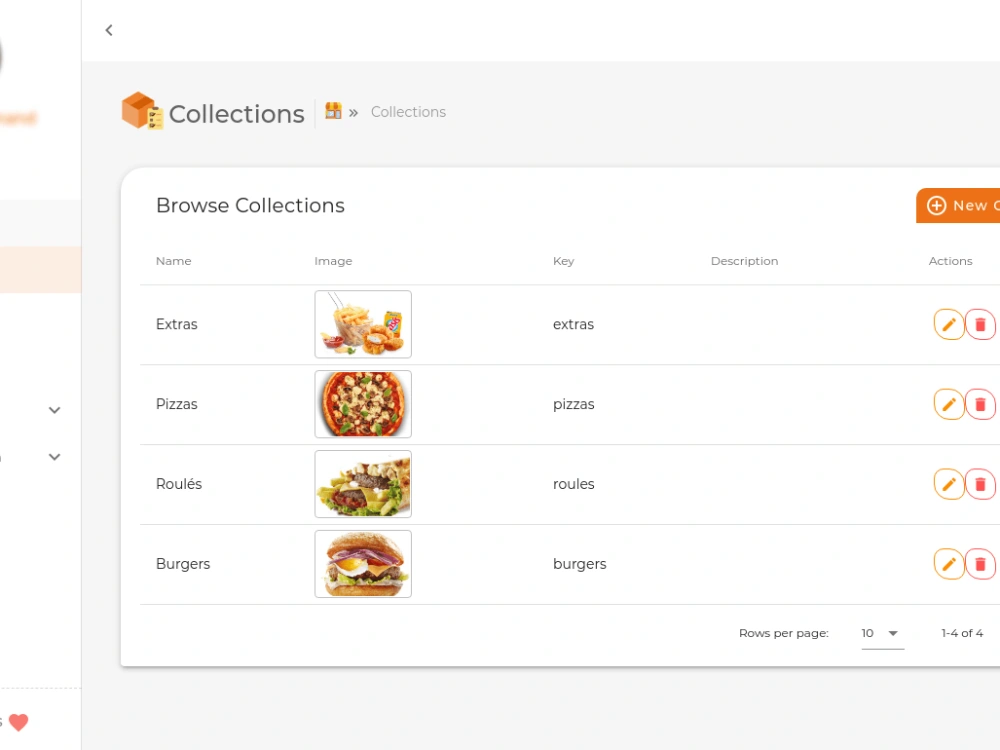
Task: Edit the Roulés collection
Action: point(948,484)
